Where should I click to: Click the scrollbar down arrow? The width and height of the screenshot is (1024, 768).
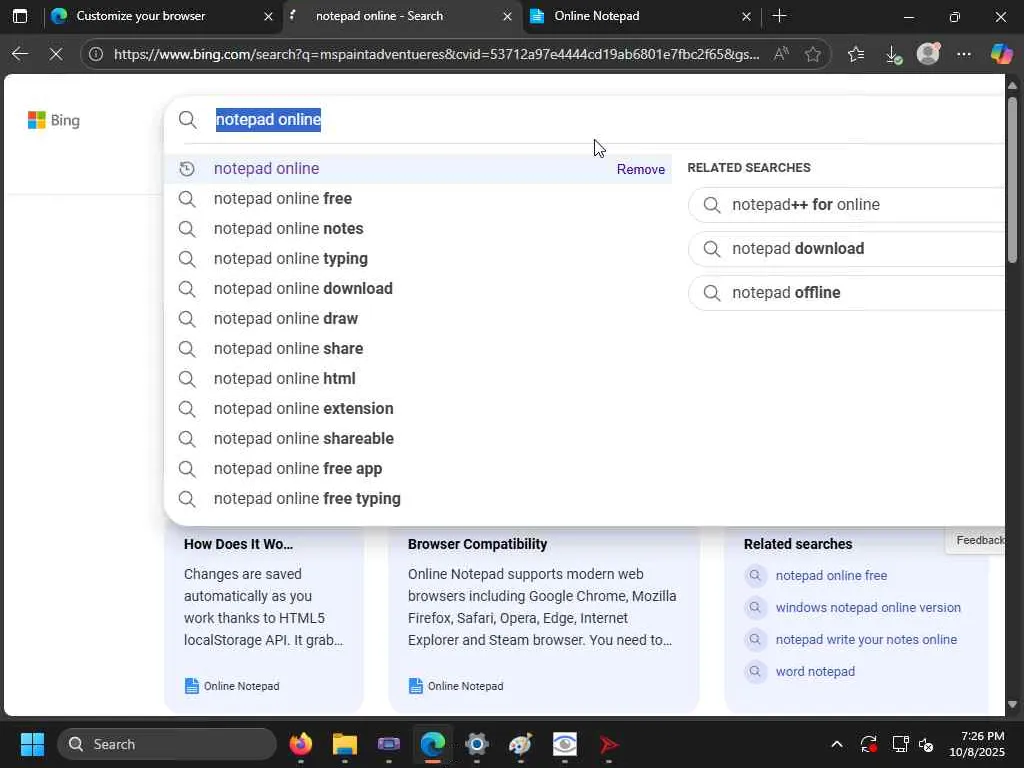1012,705
